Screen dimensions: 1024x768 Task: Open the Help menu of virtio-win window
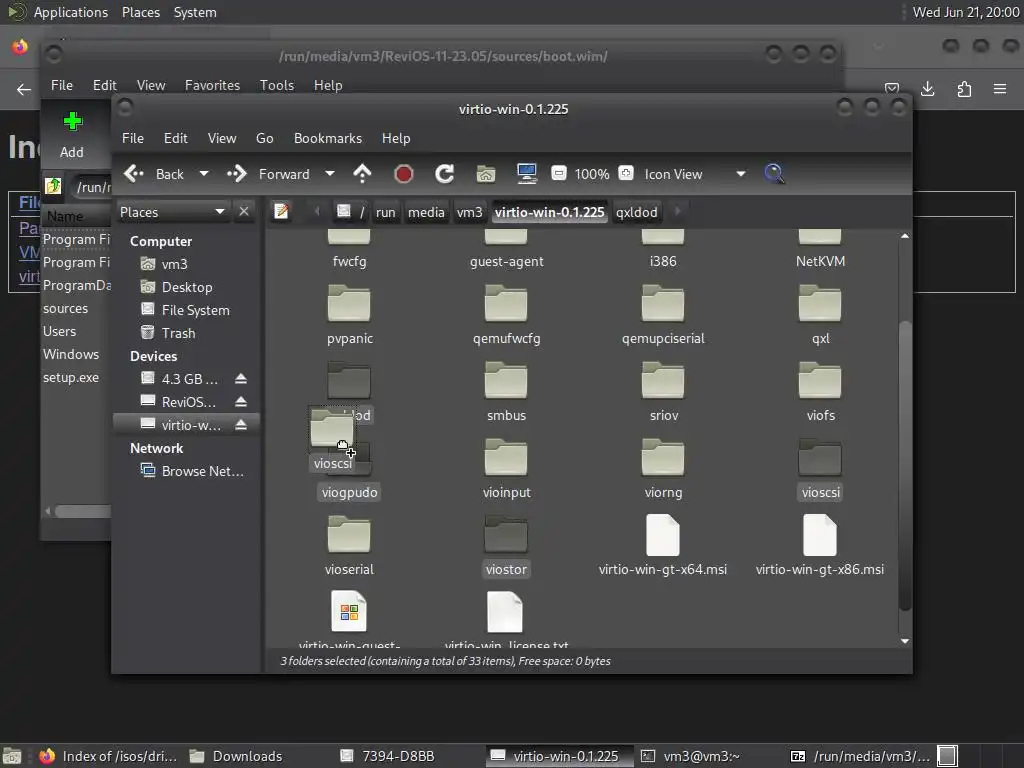point(396,138)
